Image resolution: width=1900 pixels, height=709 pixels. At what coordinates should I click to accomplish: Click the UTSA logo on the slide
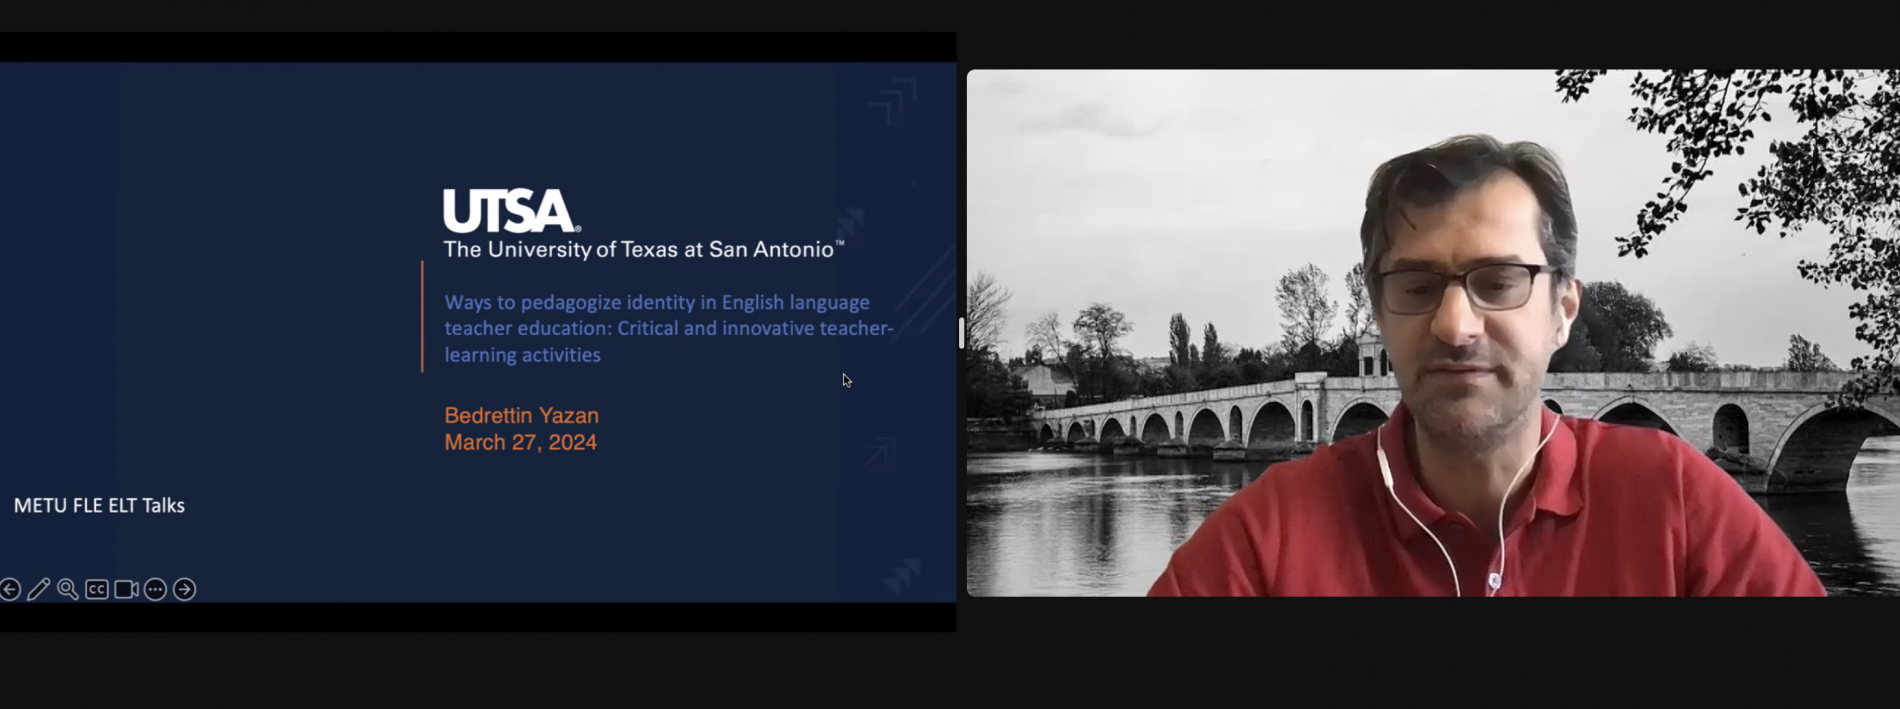coord(511,211)
